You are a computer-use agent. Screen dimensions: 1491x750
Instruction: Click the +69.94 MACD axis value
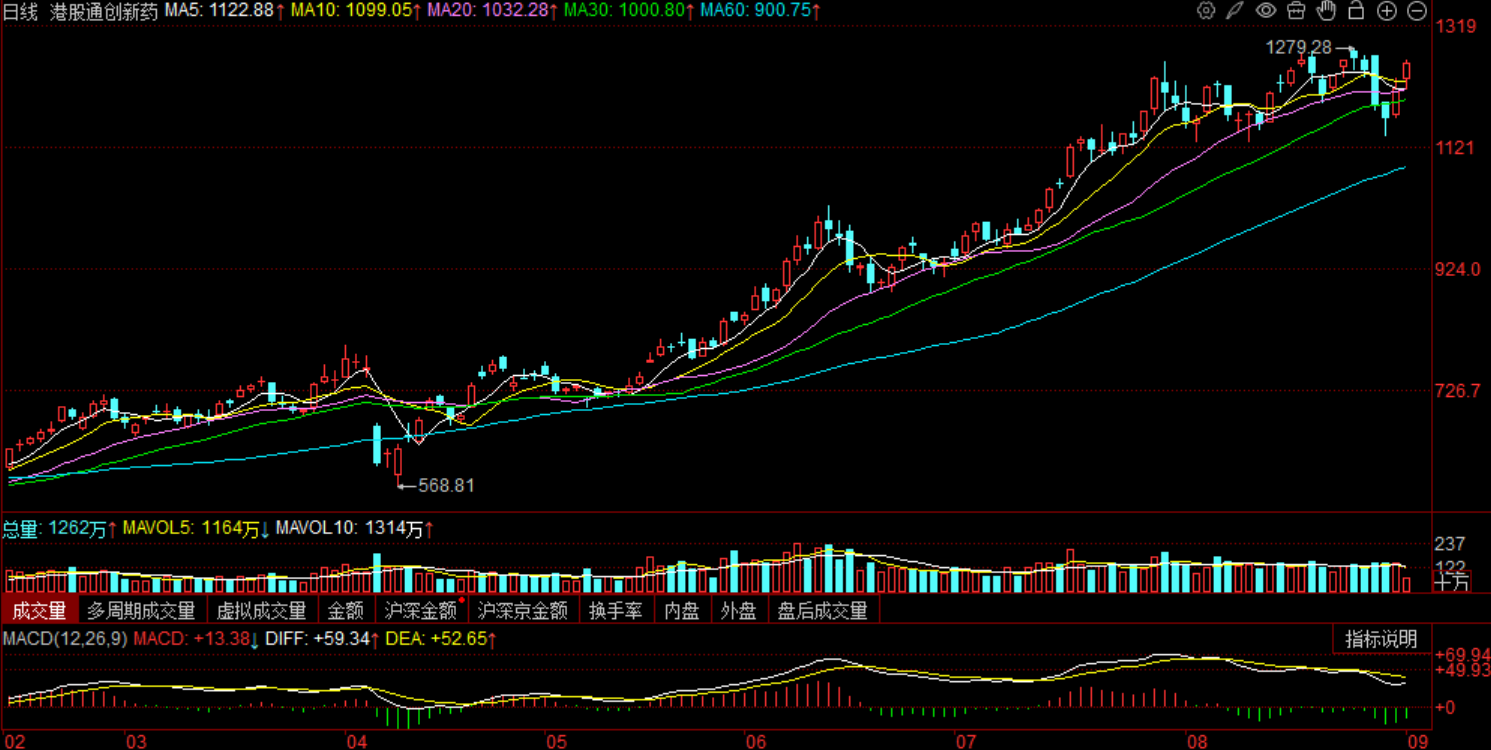point(1464,654)
